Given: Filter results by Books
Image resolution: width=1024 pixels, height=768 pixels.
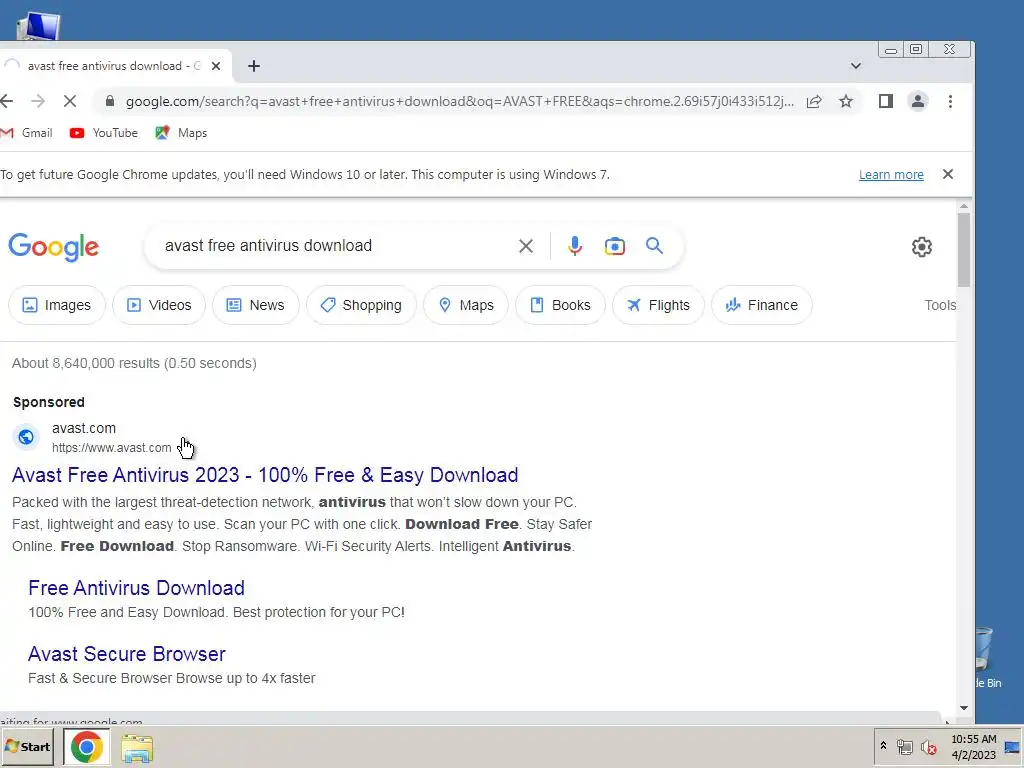Looking at the screenshot, I should pyautogui.click(x=560, y=305).
